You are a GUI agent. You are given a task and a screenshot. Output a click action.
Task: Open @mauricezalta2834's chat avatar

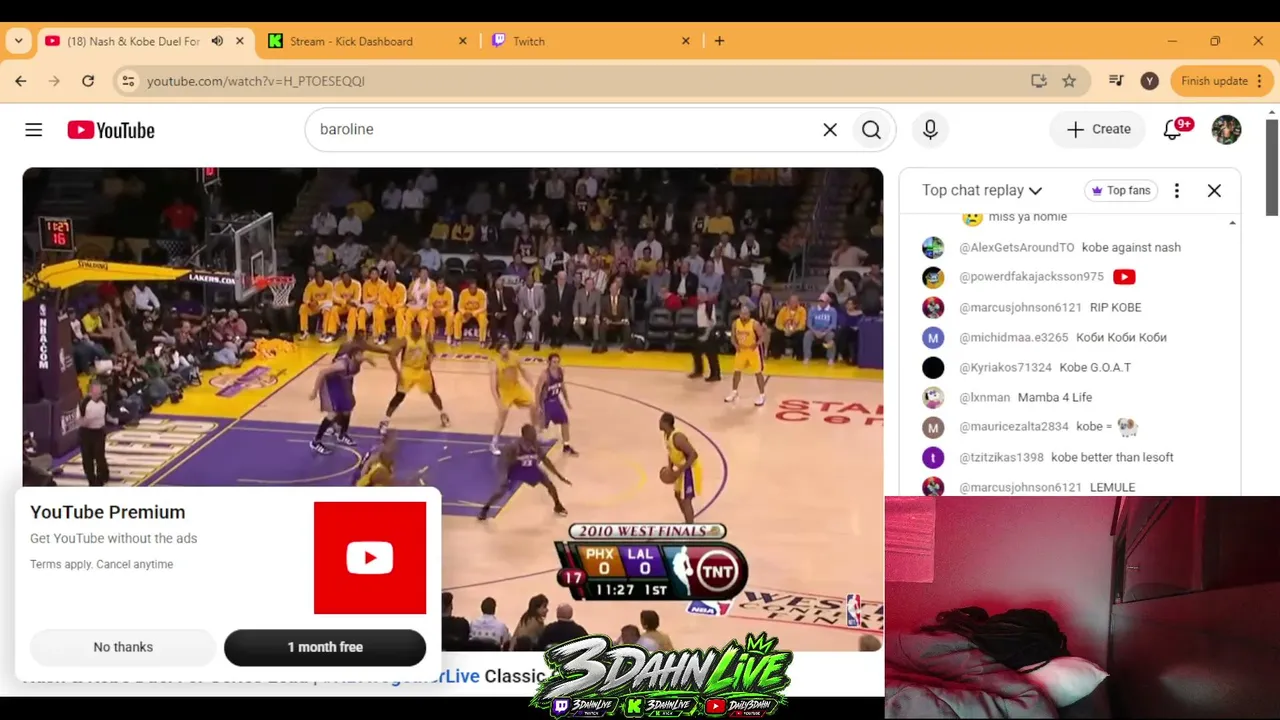(933, 428)
